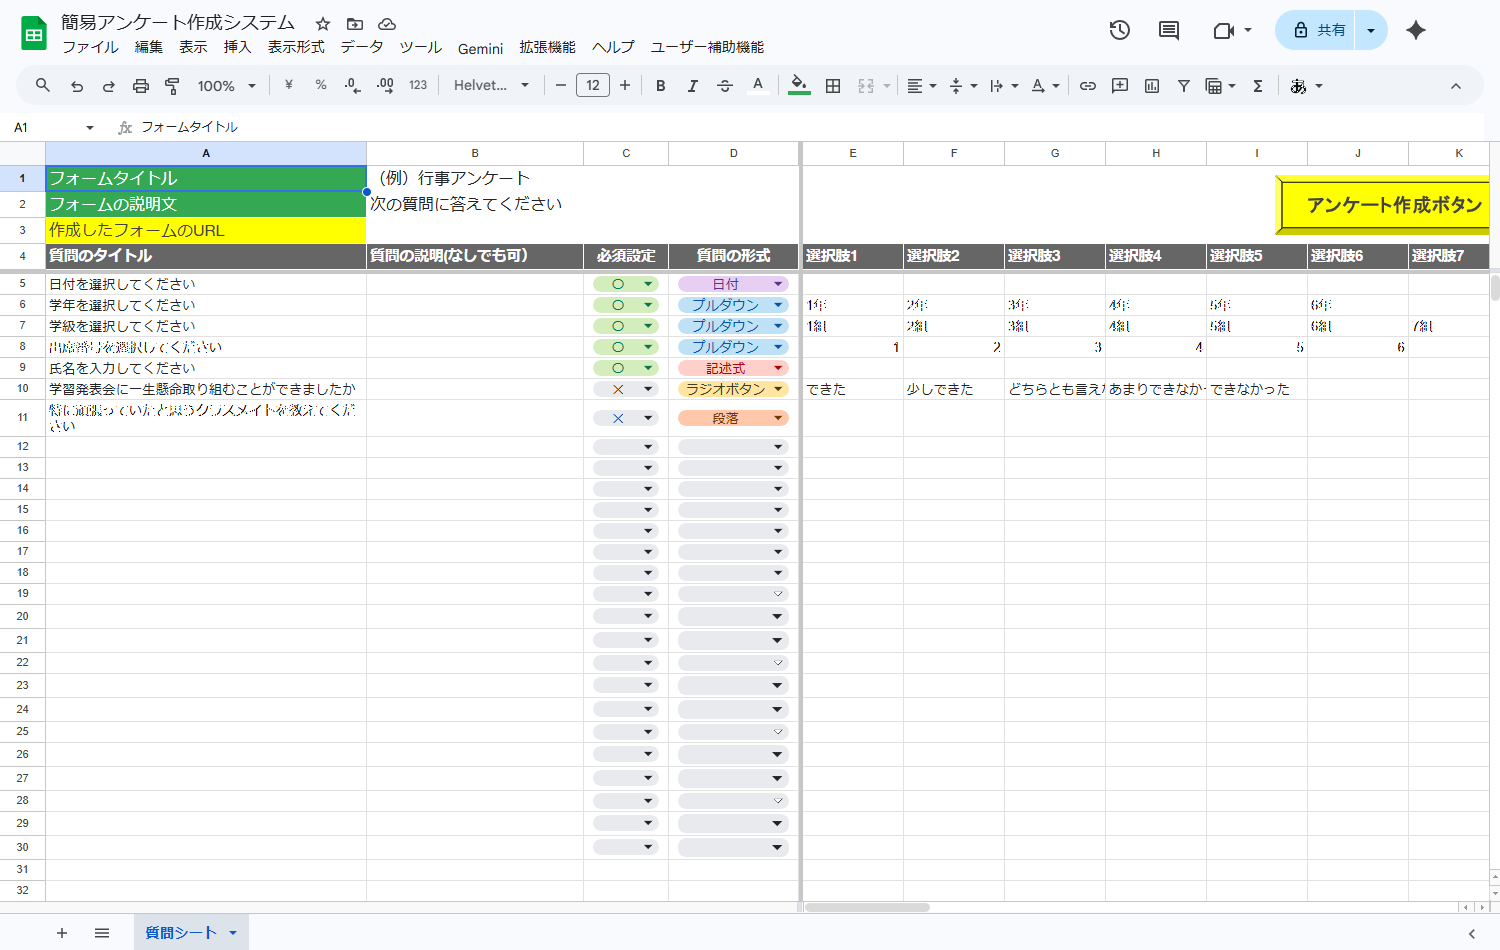The height and width of the screenshot is (950, 1500).
Task: Open the comments speech bubble icon
Action: point(1169,30)
